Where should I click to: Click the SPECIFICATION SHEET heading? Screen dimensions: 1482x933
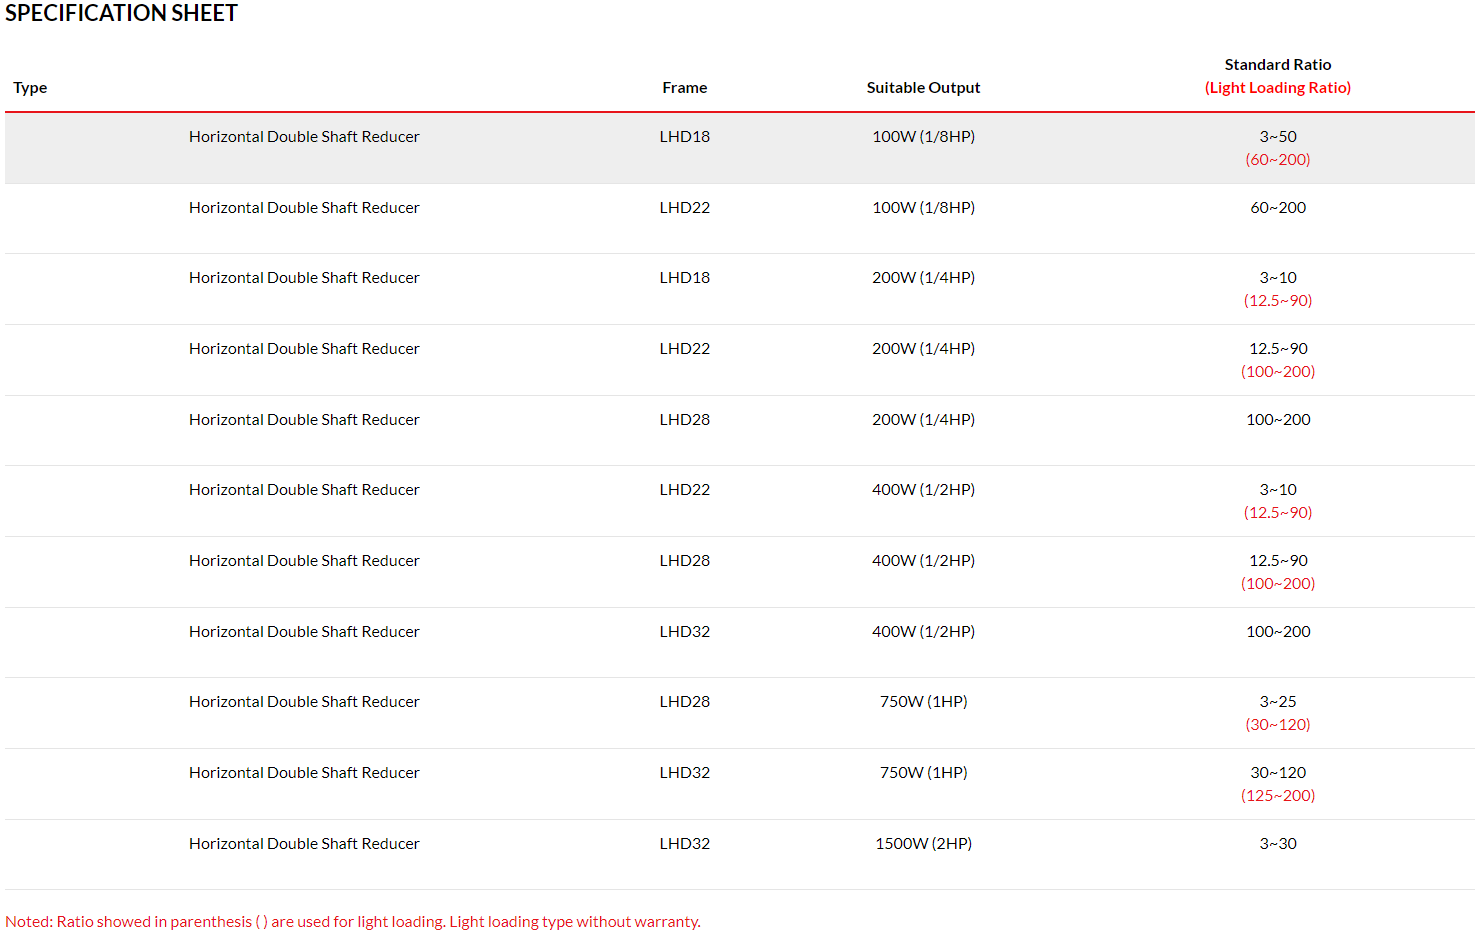121,13
